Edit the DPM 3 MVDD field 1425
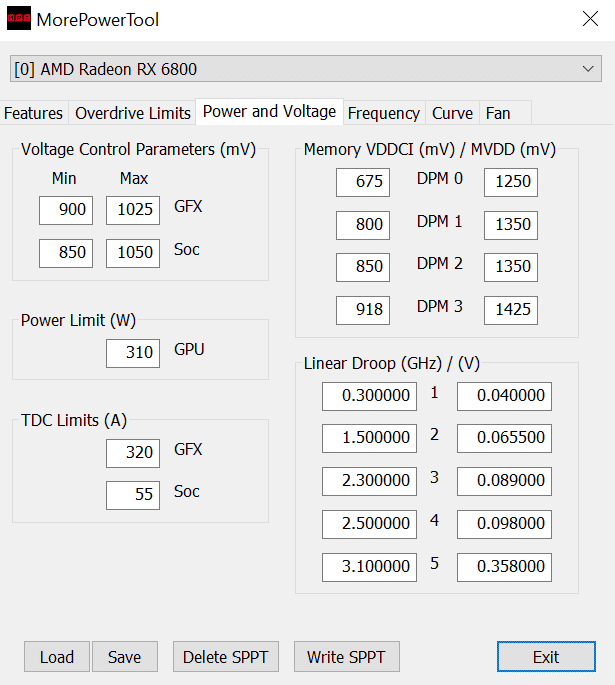Viewport: 615px width, 685px height. coord(511,310)
